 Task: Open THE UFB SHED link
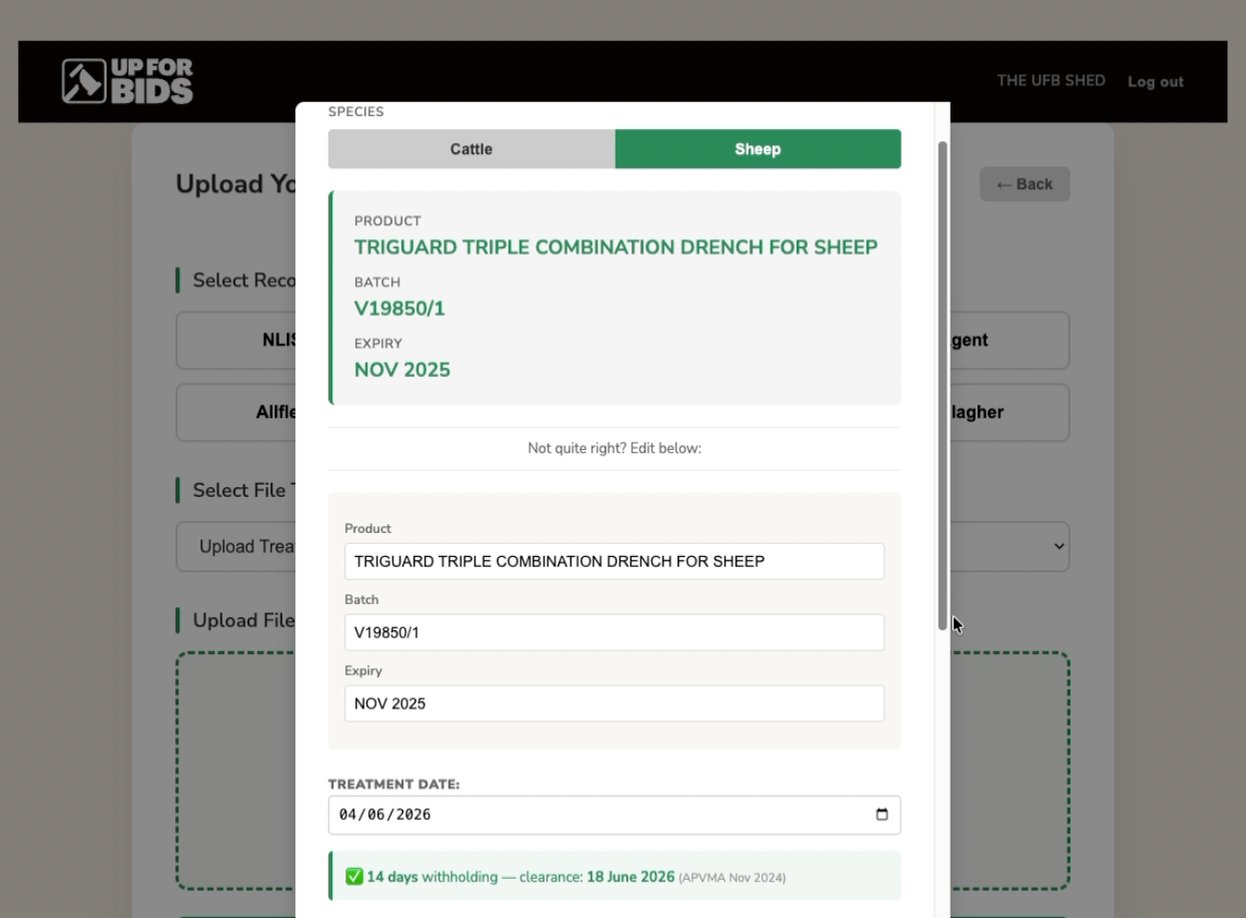click(1051, 80)
